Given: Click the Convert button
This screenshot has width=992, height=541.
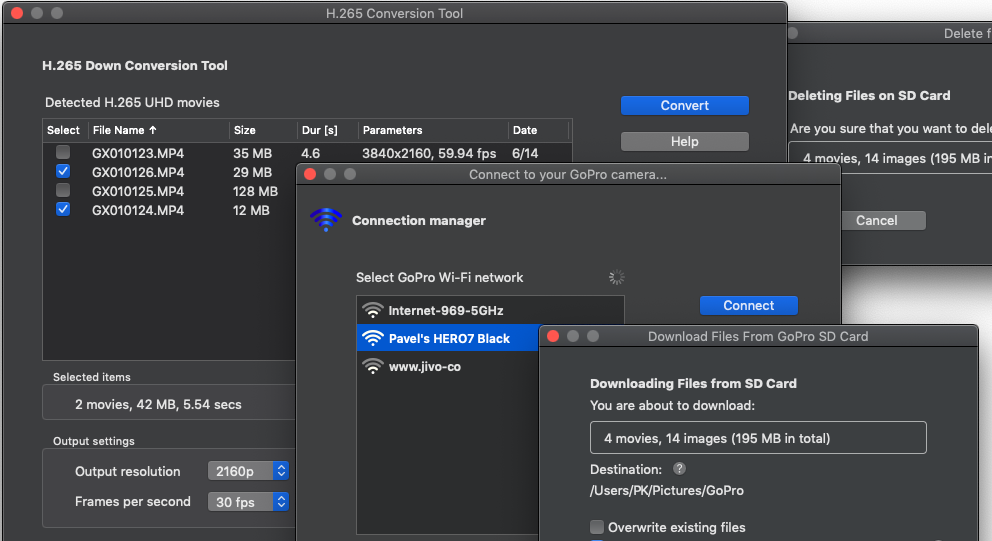Looking at the screenshot, I should 685,106.
